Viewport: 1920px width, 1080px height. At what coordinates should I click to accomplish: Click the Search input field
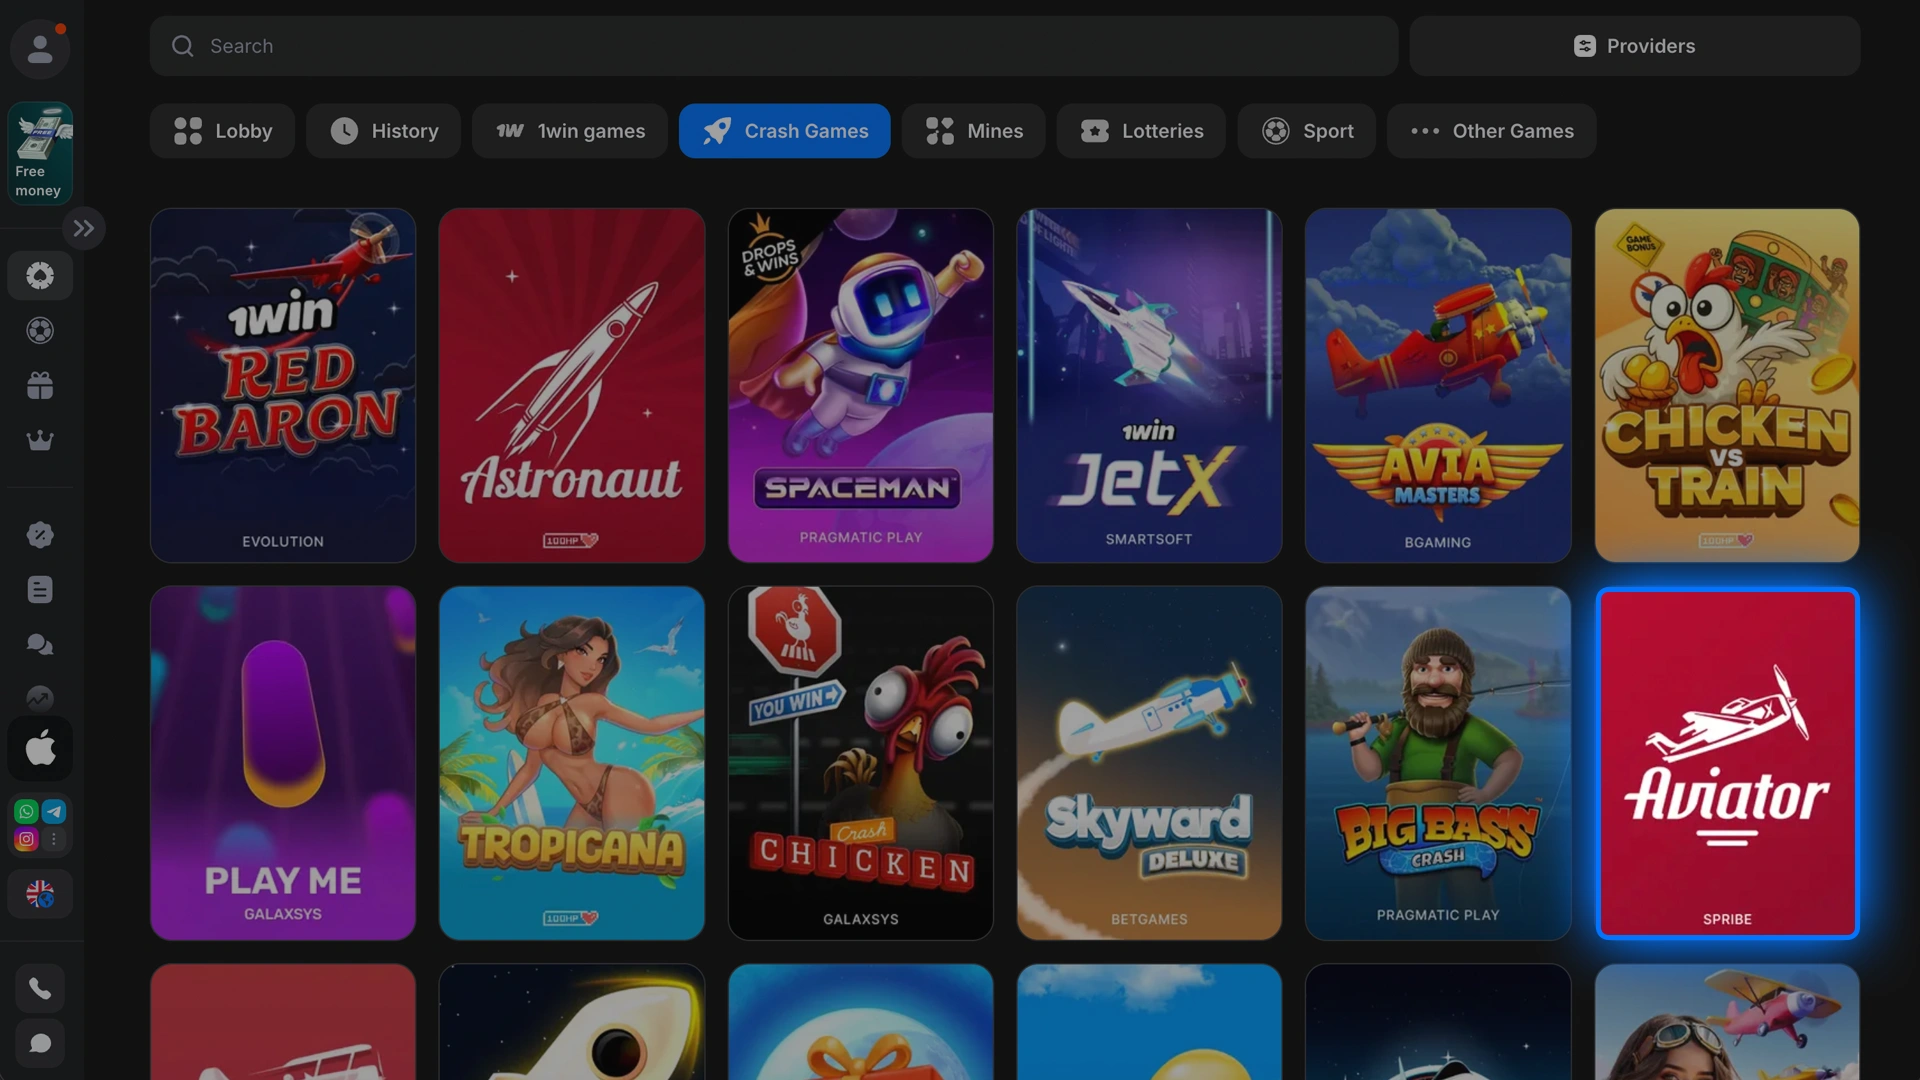click(x=773, y=46)
